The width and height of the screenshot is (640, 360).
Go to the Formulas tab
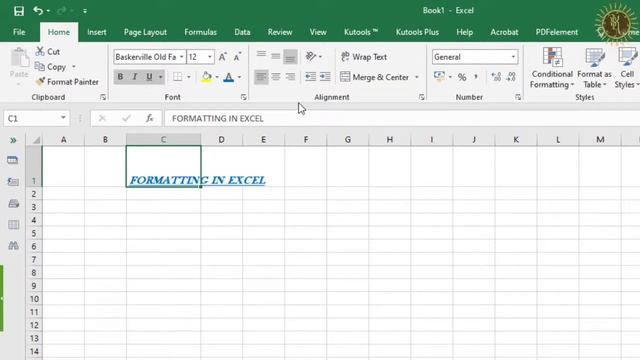tap(200, 32)
